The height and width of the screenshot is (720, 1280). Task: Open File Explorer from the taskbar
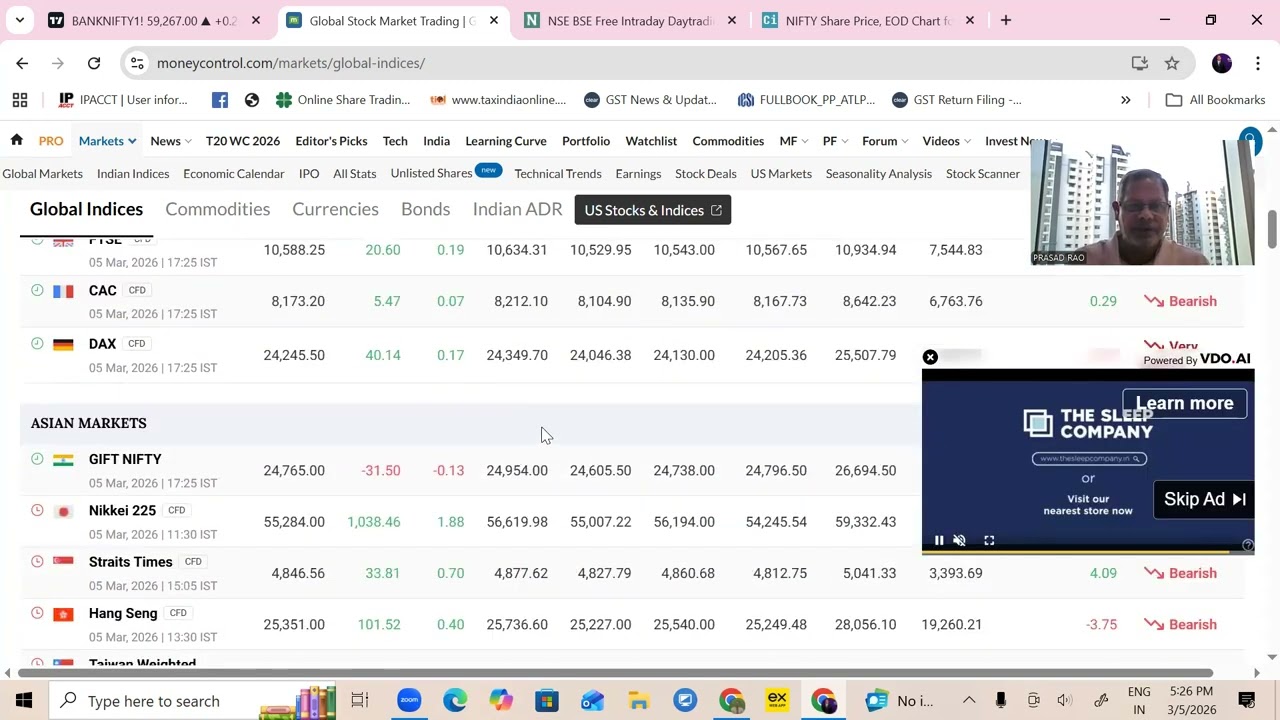coord(639,700)
